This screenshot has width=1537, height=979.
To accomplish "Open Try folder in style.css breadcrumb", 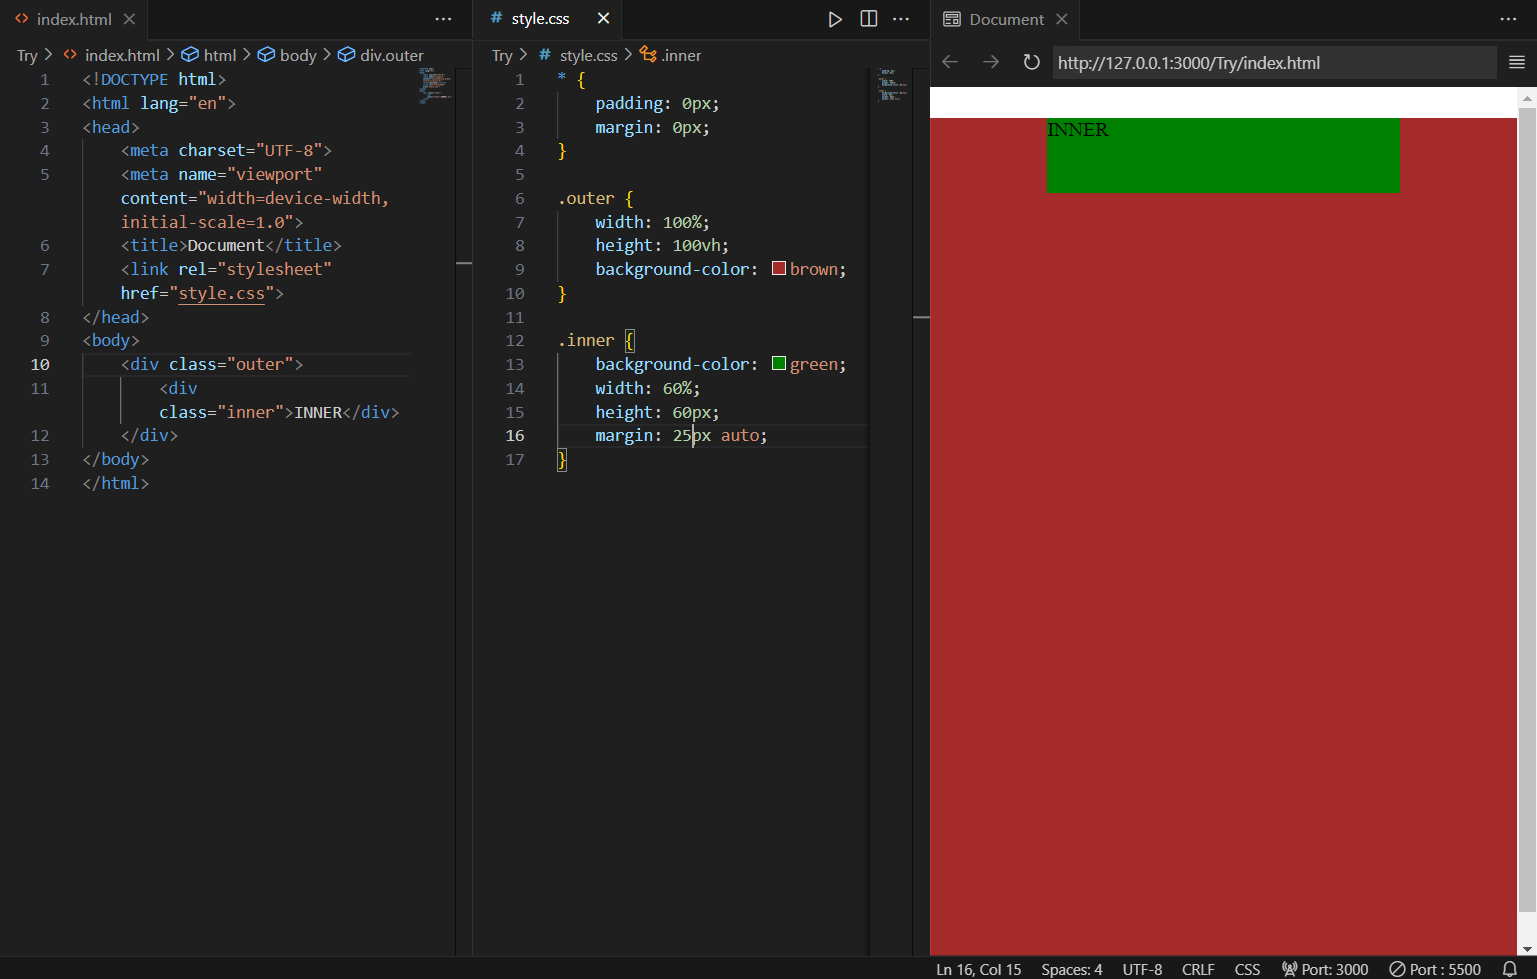I will pos(502,55).
